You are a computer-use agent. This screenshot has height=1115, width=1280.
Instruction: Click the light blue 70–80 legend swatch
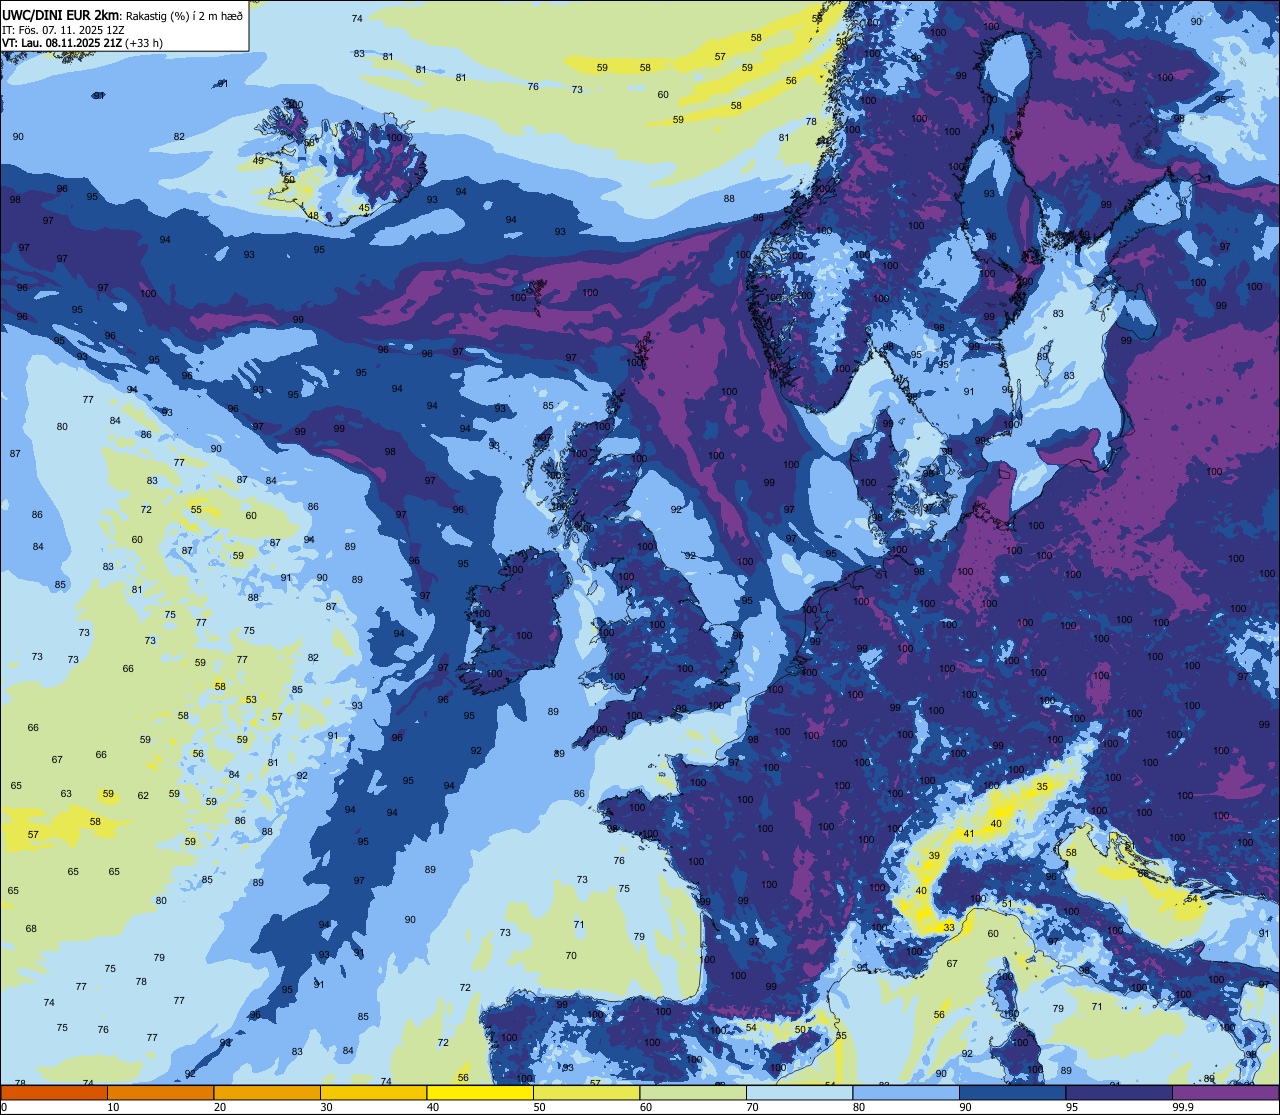pos(799,1092)
